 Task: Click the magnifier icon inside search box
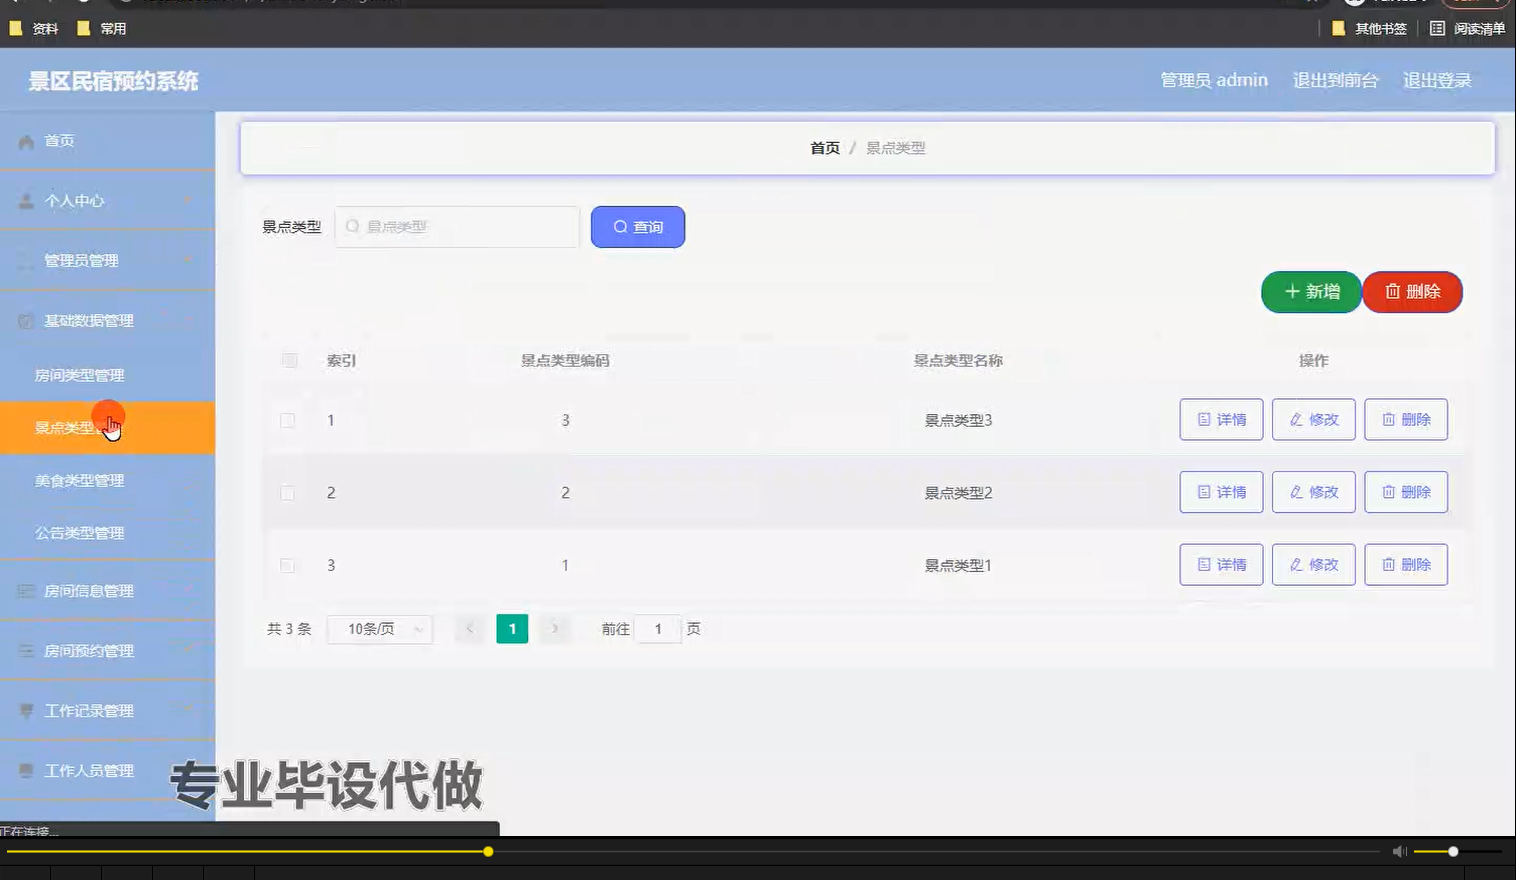(x=353, y=227)
